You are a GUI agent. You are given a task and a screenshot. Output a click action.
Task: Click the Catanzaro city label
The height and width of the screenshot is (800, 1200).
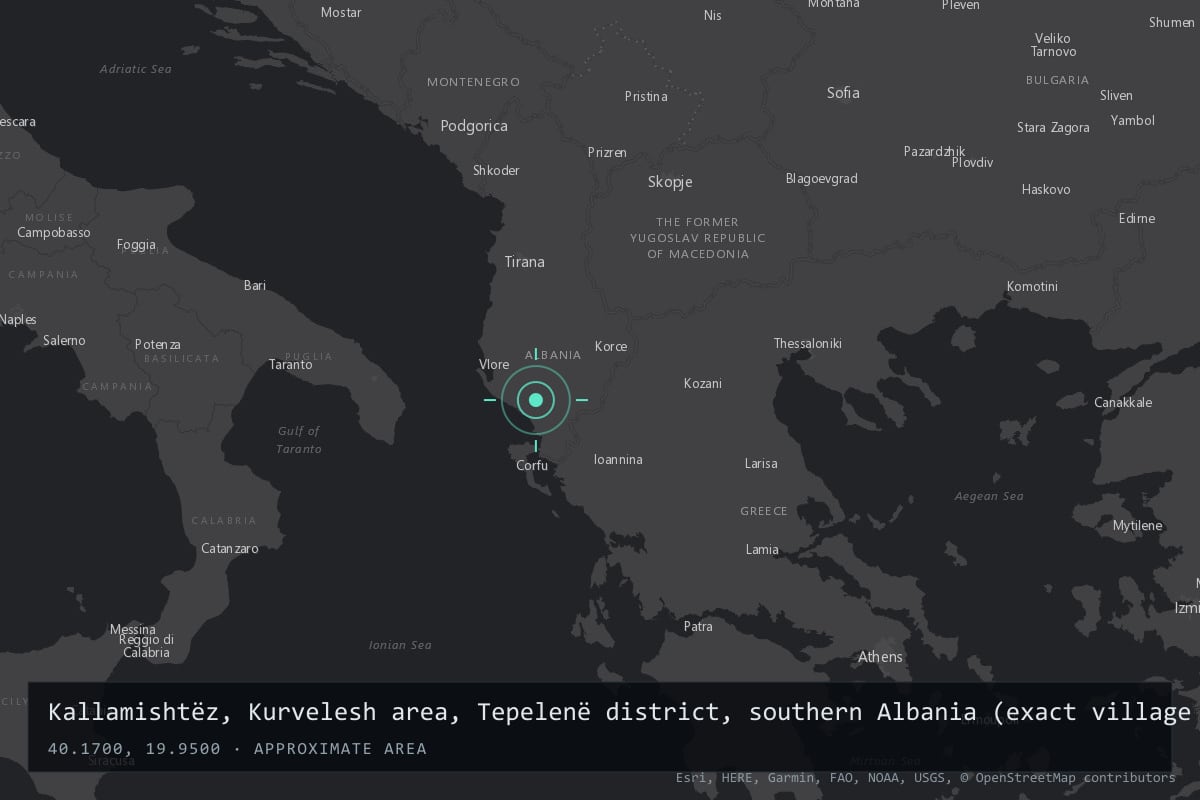230,549
